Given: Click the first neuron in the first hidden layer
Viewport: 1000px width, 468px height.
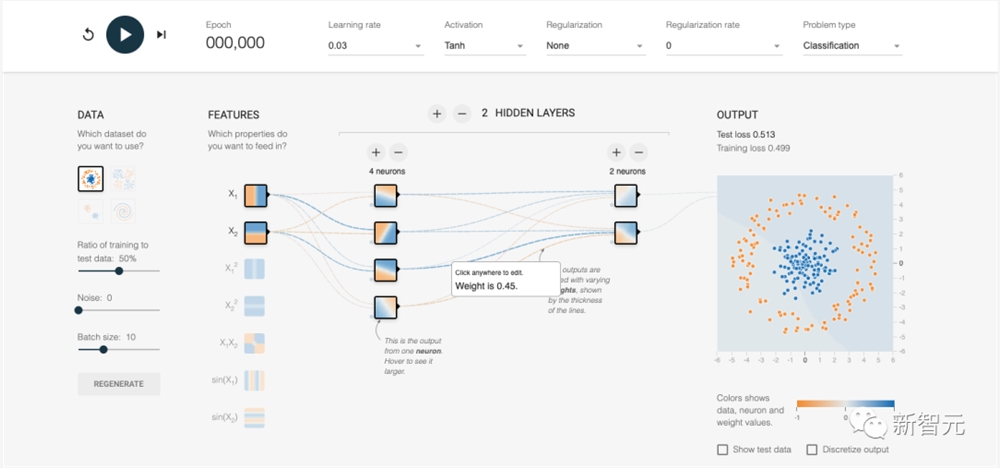Looking at the screenshot, I should 386,195.
